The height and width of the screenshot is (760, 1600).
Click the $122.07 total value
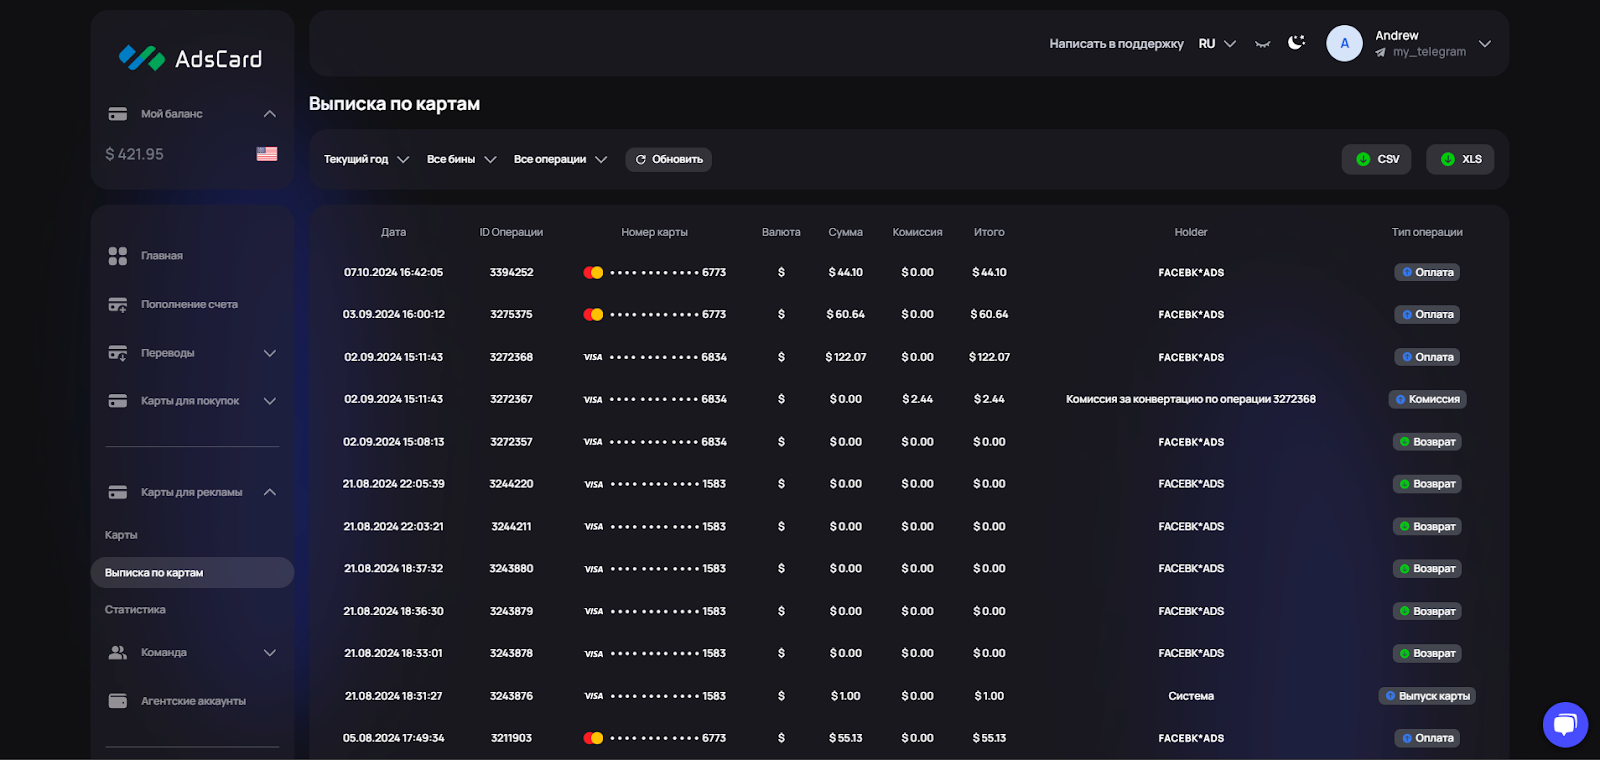tap(989, 357)
